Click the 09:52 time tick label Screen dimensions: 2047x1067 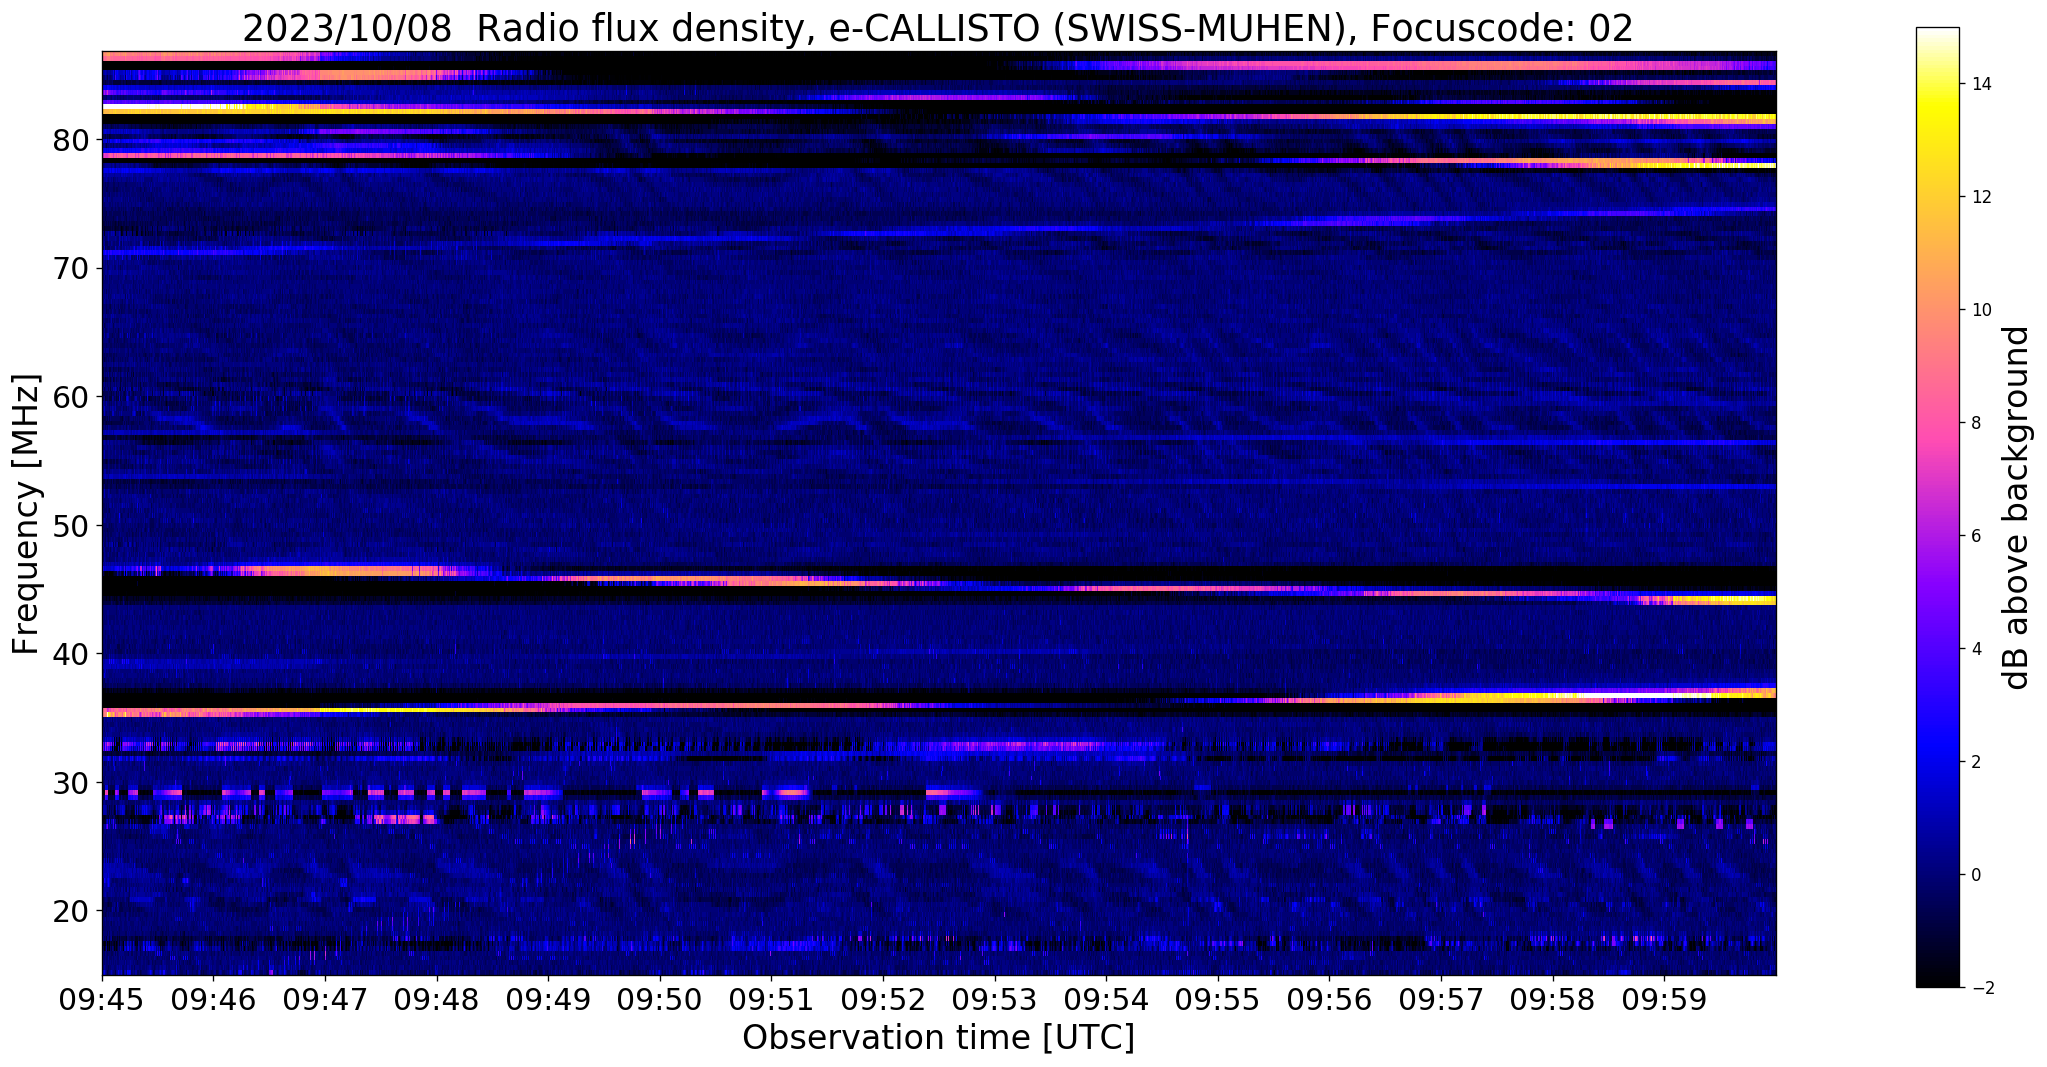point(883,1000)
